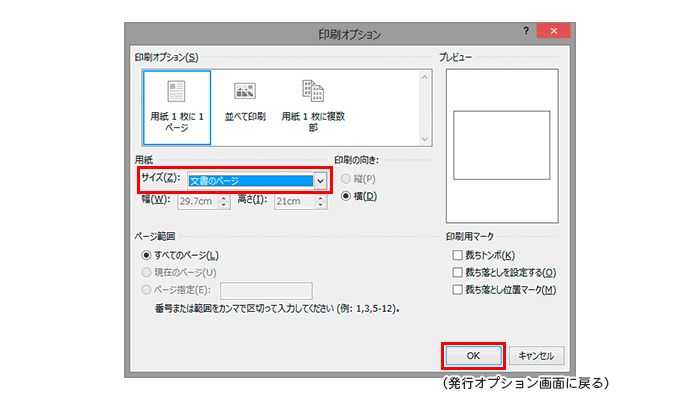Check 裁ち落としを設定する option
Viewport: 700px width, 400px height.
click(x=458, y=272)
